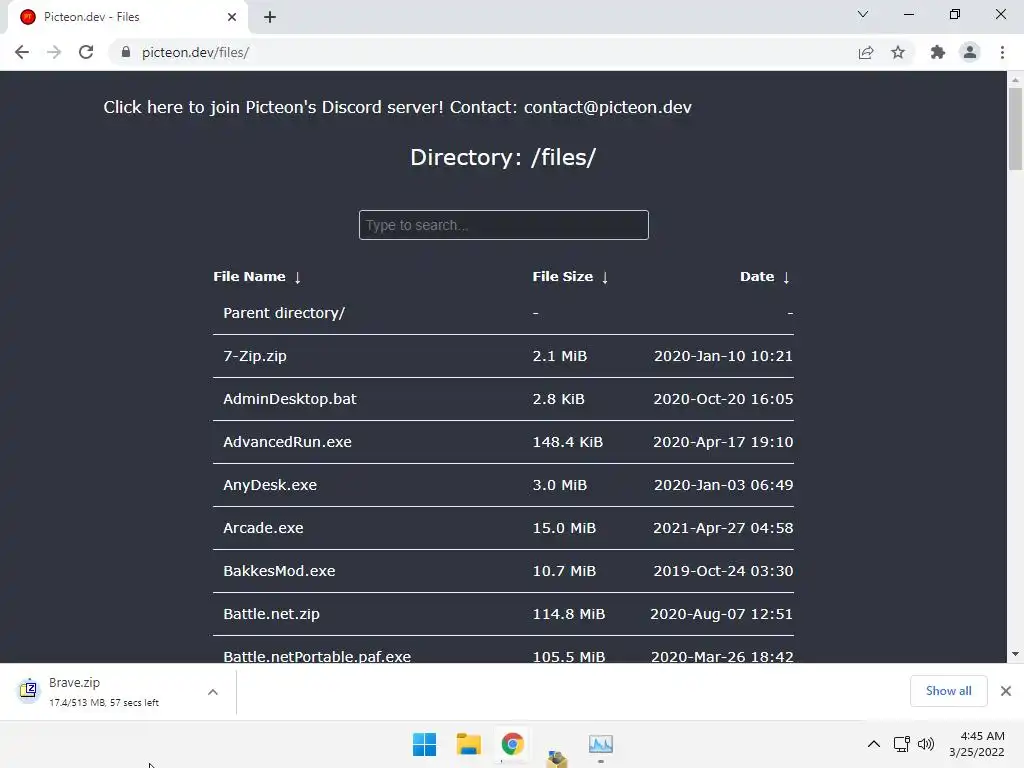1024x768 pixels.
Task: Open the tab search dropdown arrow
Action: [x=863, y=14]
